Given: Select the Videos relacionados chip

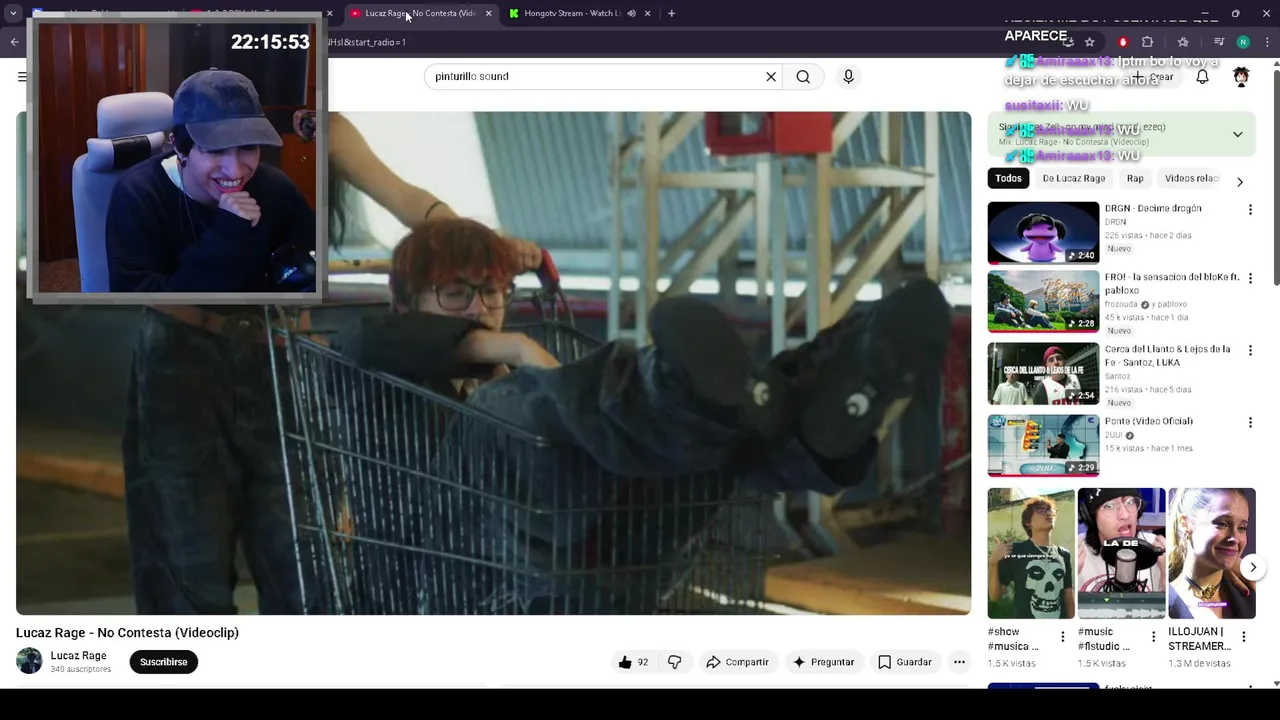Looking at the screenshot, I should point(1192,178).
